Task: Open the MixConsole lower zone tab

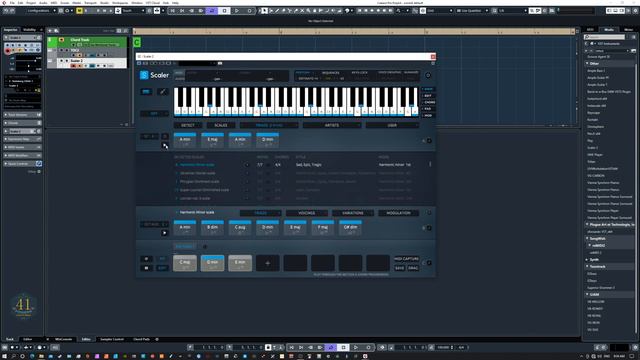Action: click(63, 339)
